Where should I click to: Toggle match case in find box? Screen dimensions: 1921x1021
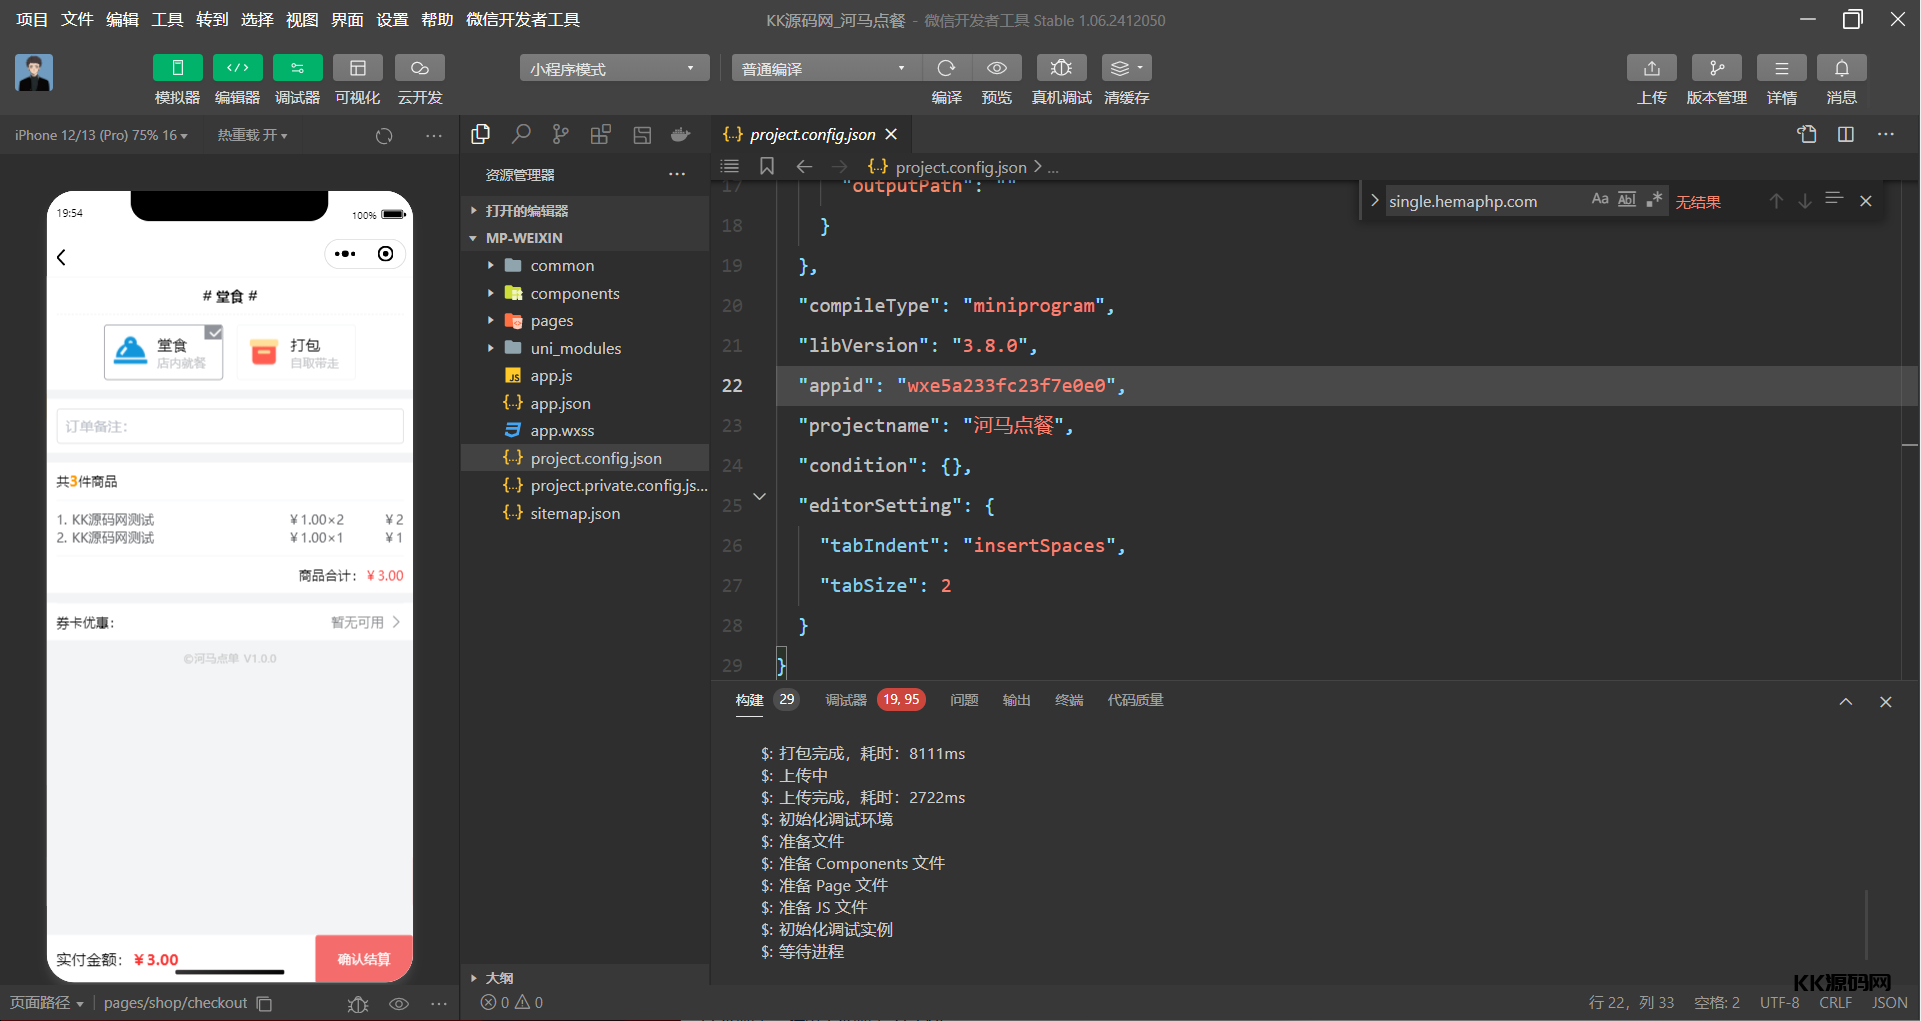(1600, 200)
